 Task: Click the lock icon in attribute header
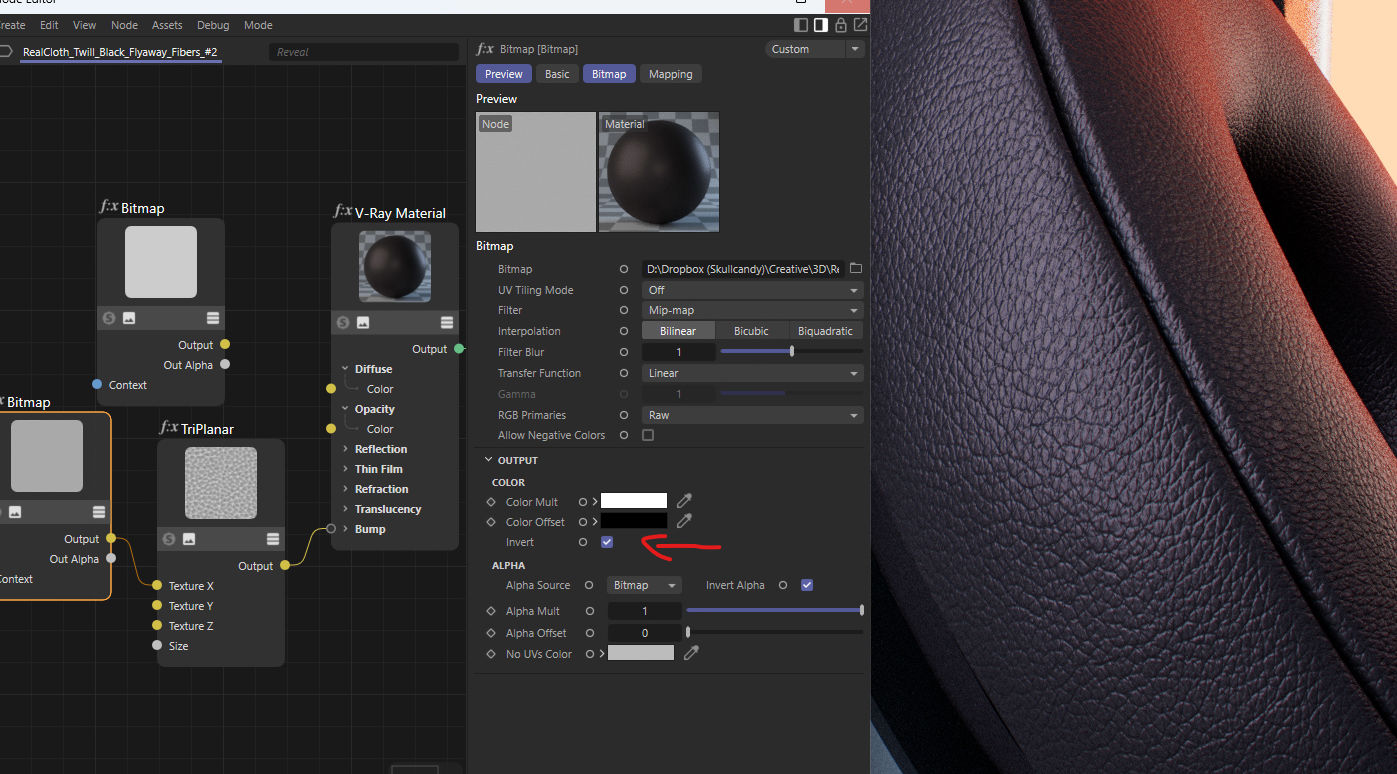click(841, 25)
